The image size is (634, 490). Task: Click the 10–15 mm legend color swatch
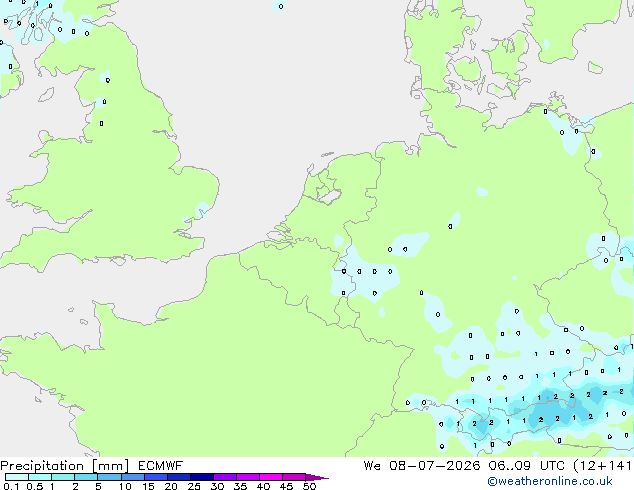click(x=132, y=477)
